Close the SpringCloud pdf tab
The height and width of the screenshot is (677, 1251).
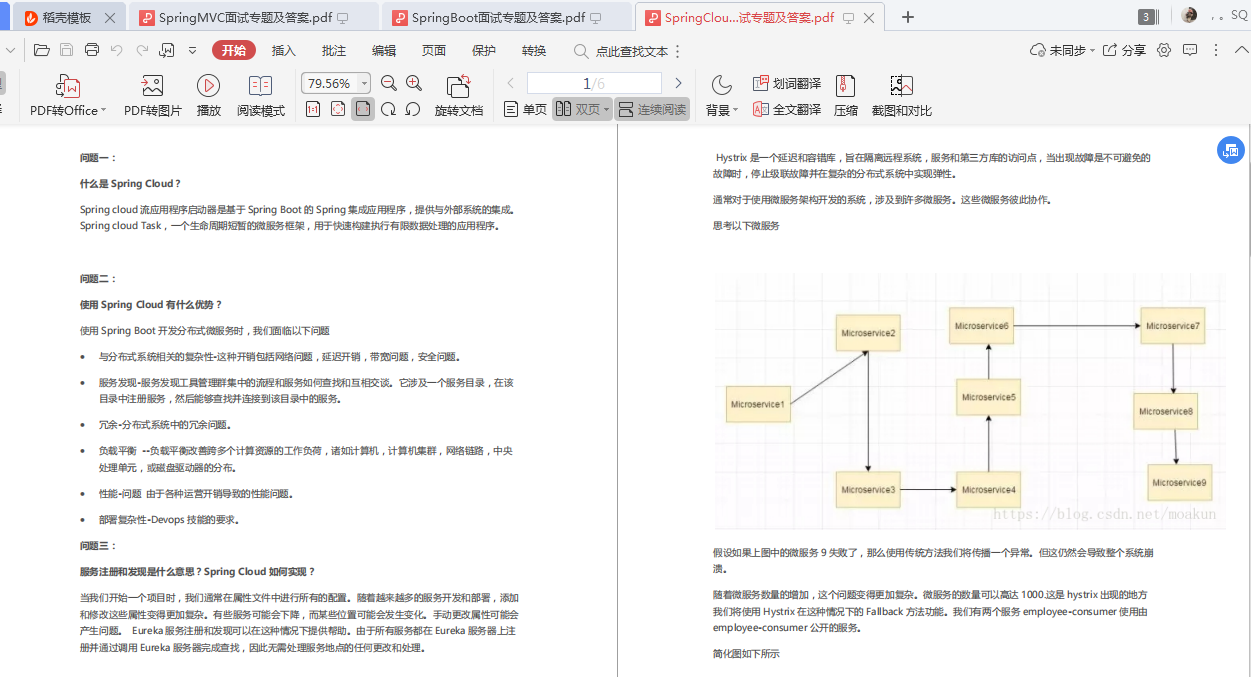(867, 17)
